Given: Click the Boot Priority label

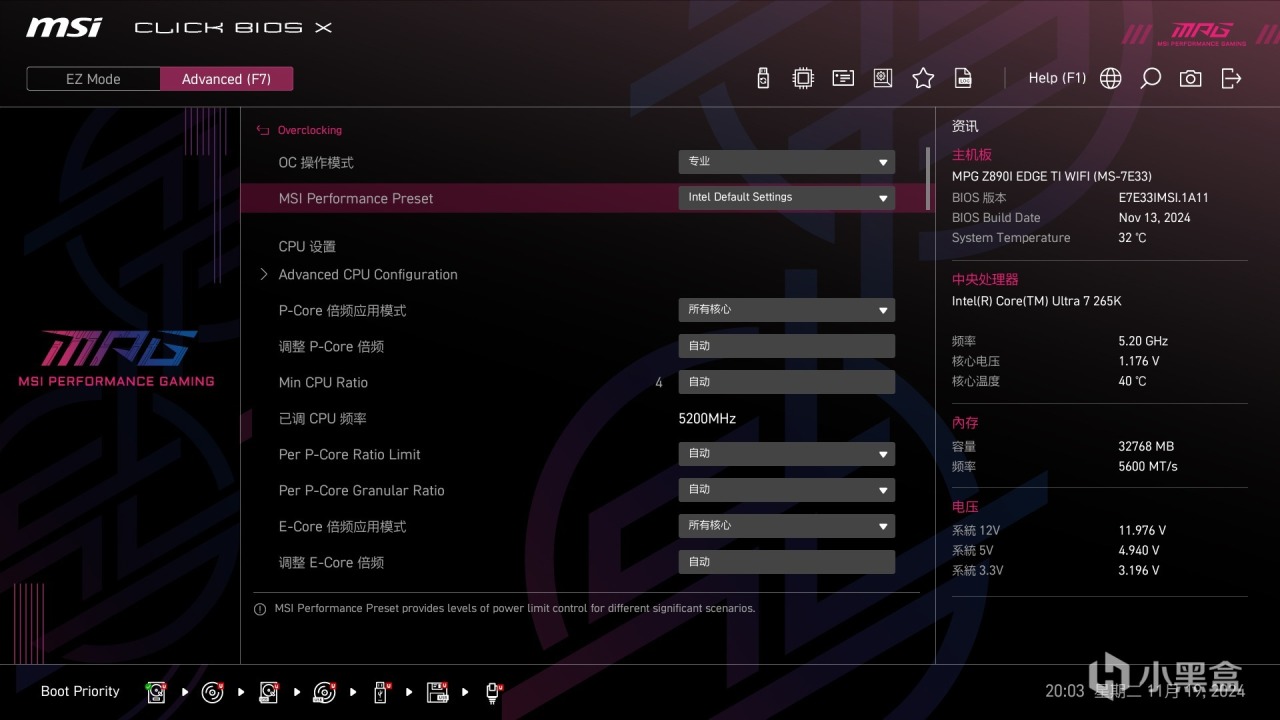Looking at the screenshot, I should pyautogui.click(x=80, y=691).
